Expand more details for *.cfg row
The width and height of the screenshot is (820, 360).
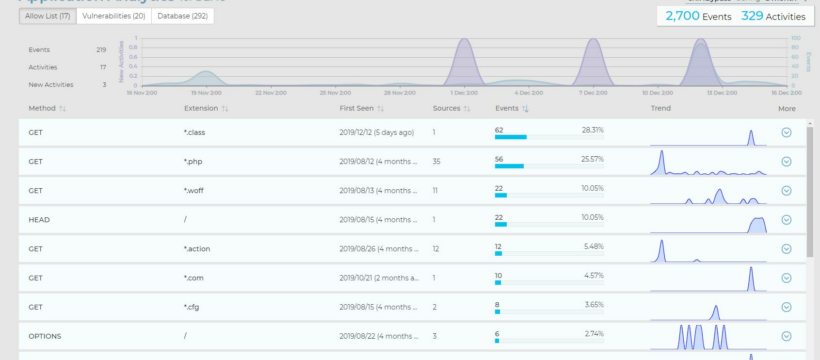pyautogui.click(x=786, y=307)
